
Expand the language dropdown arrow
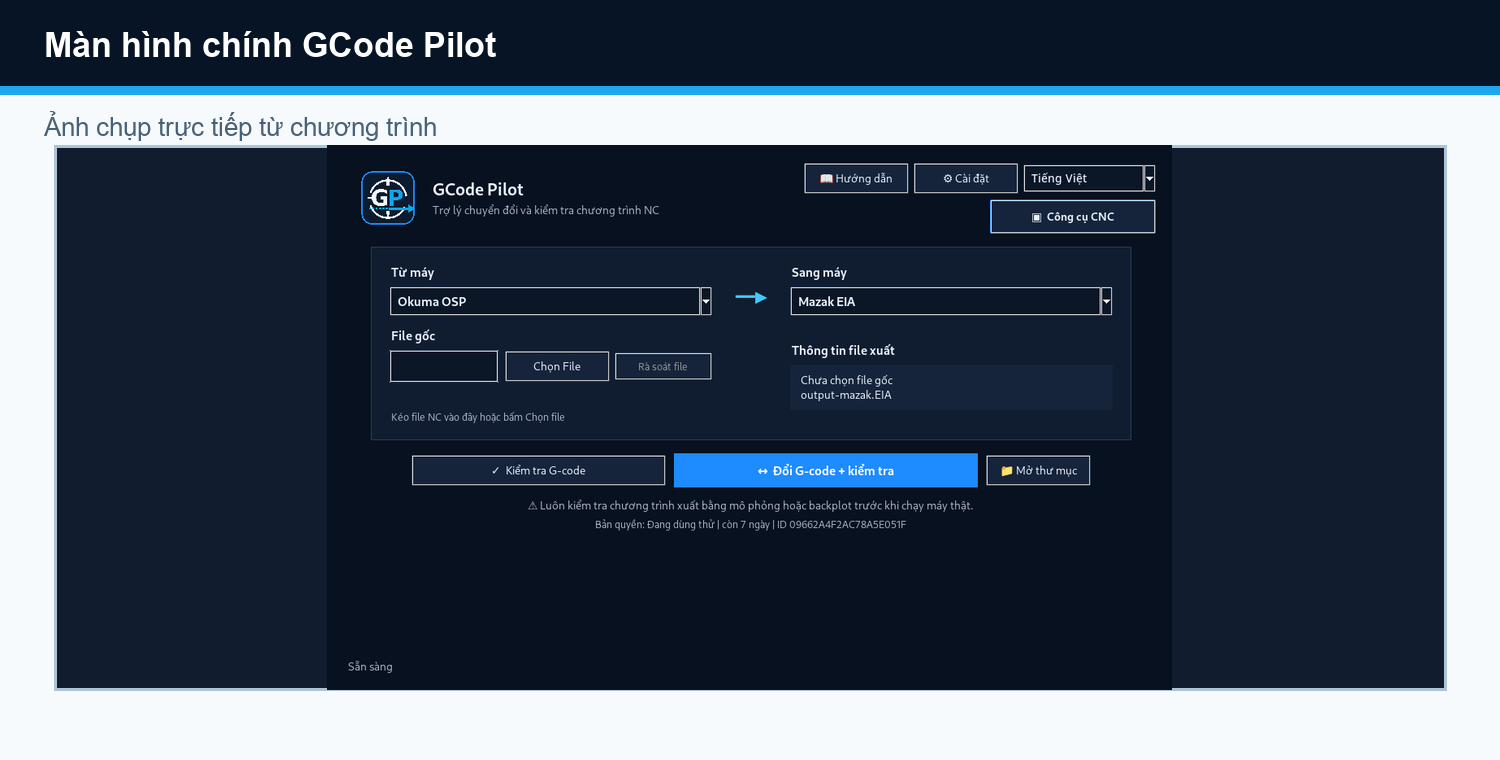tap(1149, 178)
